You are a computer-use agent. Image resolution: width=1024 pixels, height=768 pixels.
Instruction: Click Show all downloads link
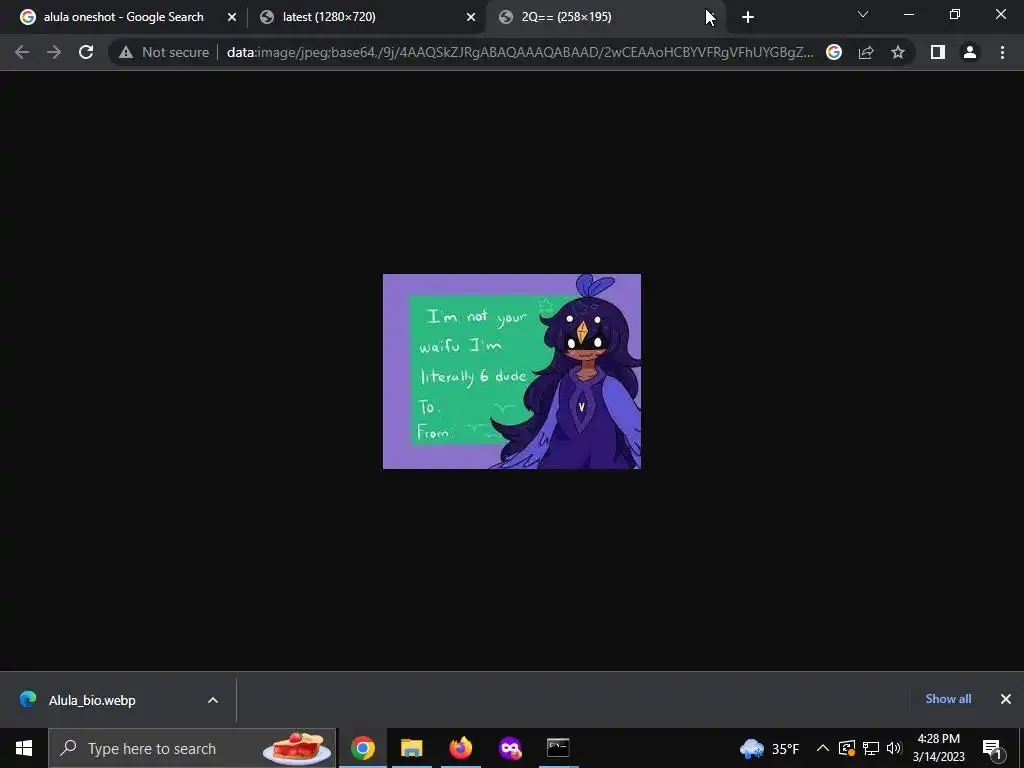[948, 699]
